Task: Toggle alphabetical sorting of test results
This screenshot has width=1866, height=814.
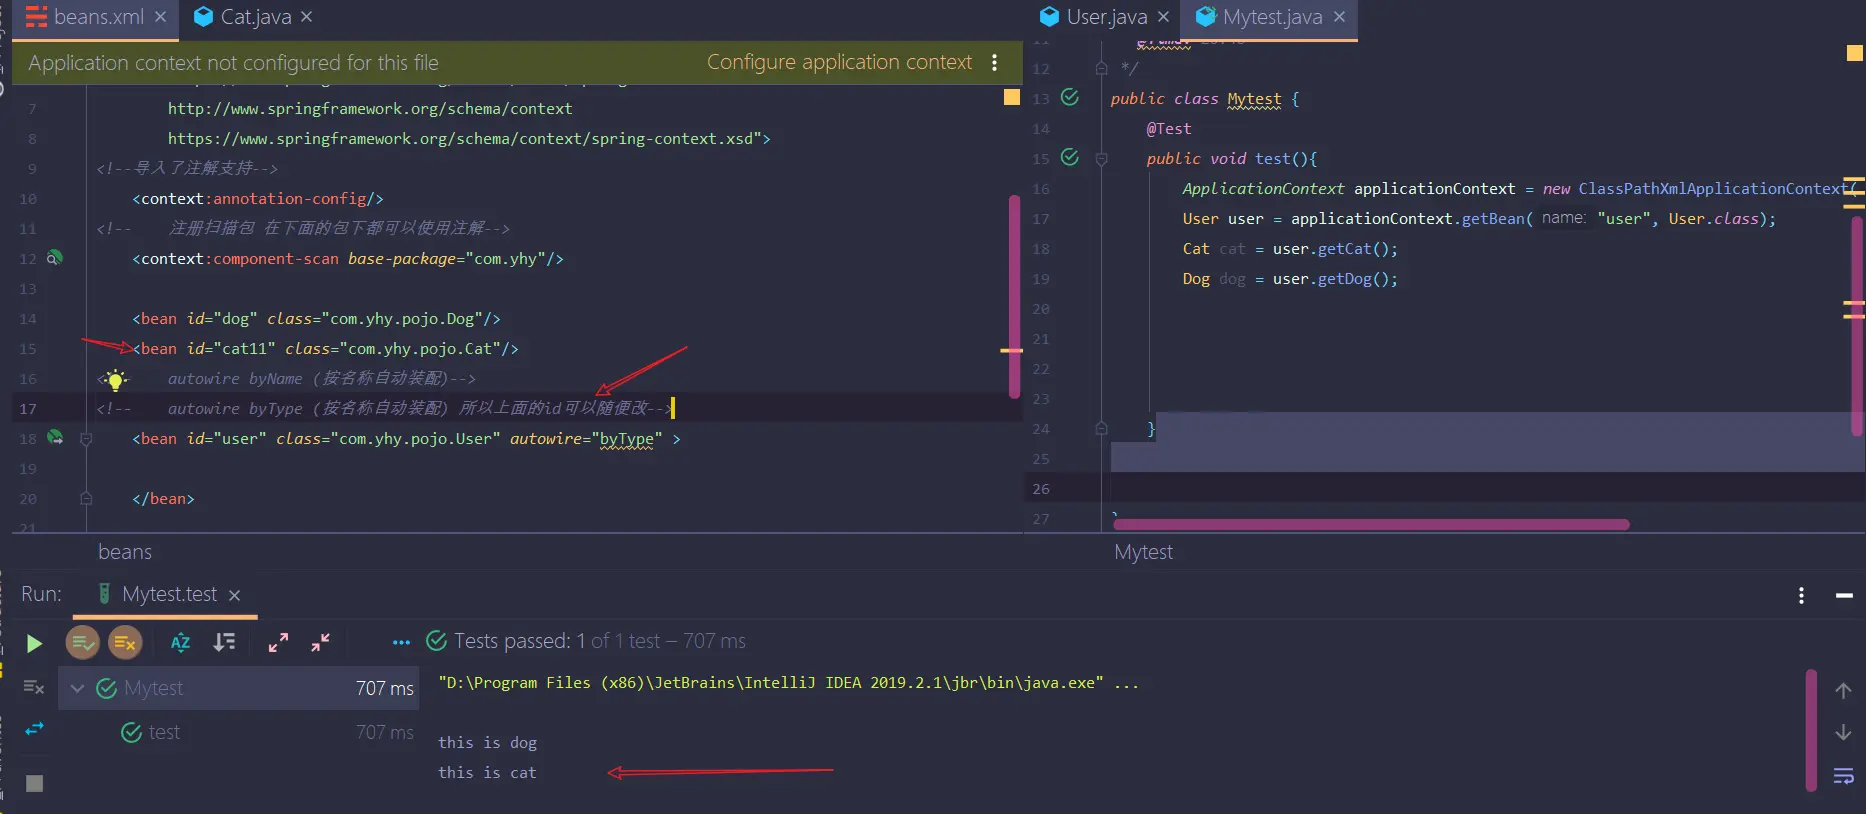Action: pyautogui.click(x=180, y=643)
